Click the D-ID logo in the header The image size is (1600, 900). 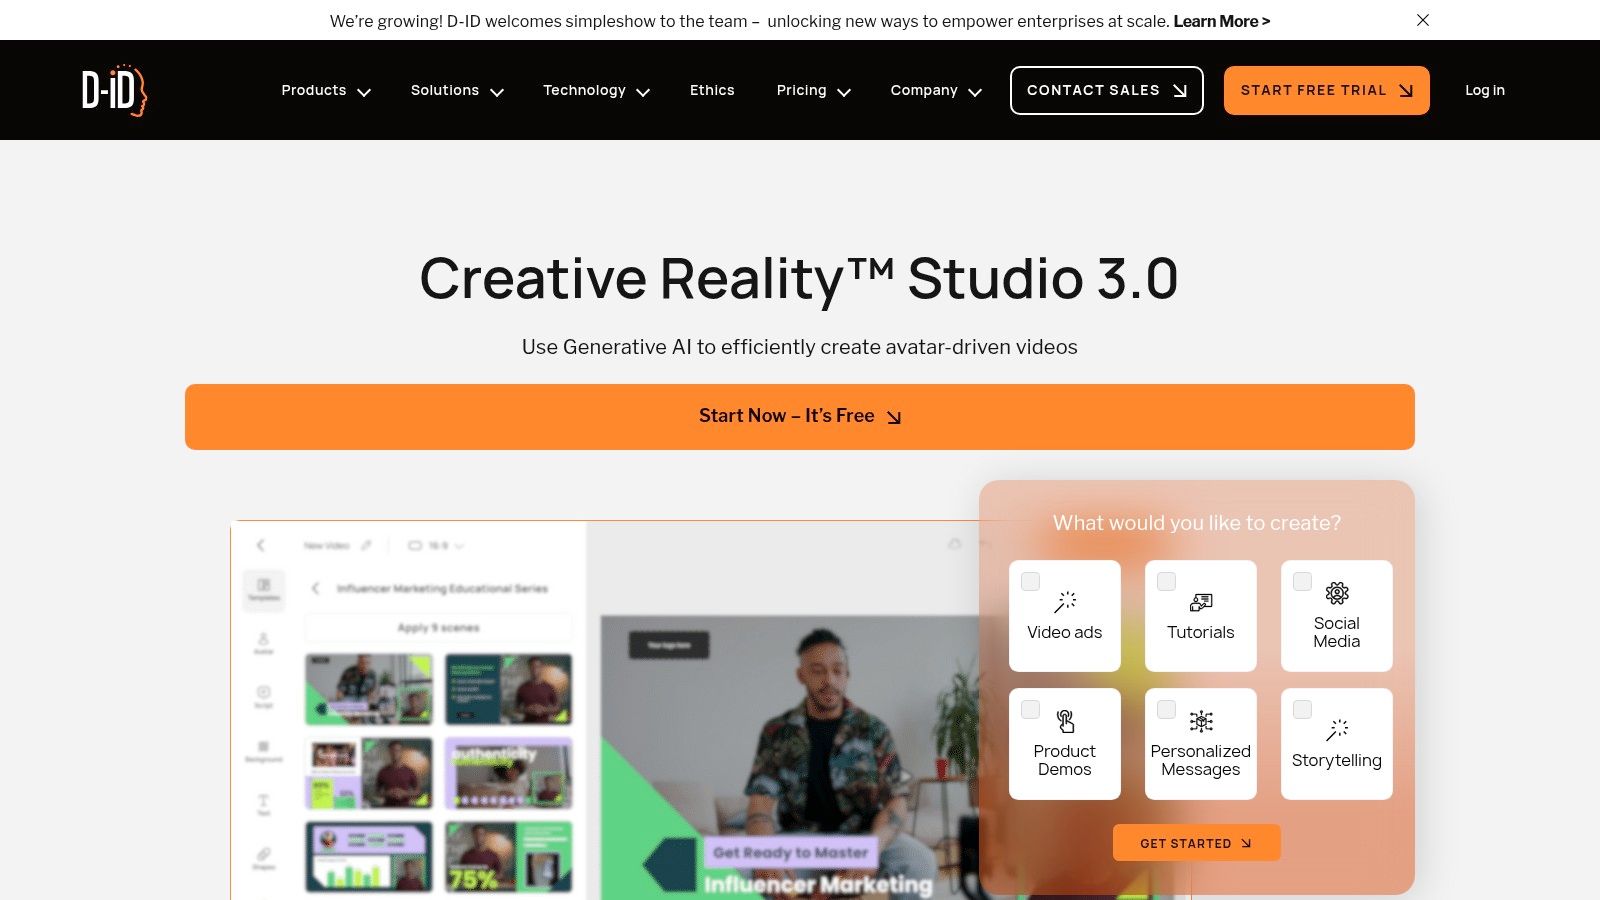coord(113,90)
